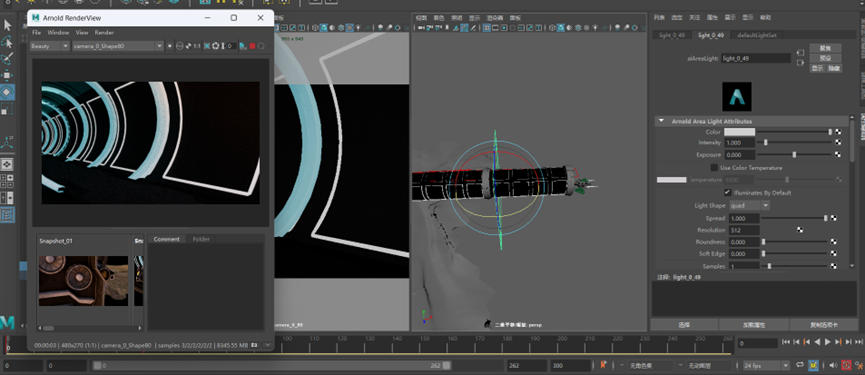
Task: Open the View menu in Arnold RenderView
Action: click(x=82, y=33)
